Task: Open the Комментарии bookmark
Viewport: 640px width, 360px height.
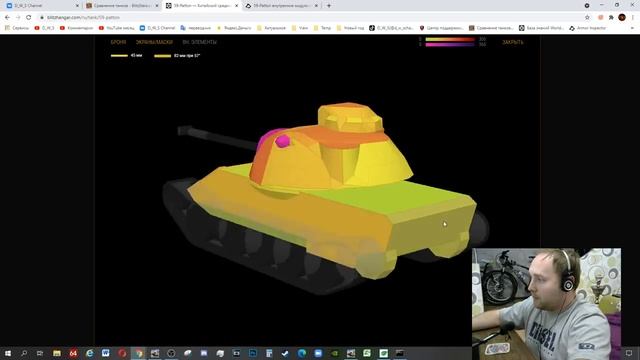Action: [76, 28]
